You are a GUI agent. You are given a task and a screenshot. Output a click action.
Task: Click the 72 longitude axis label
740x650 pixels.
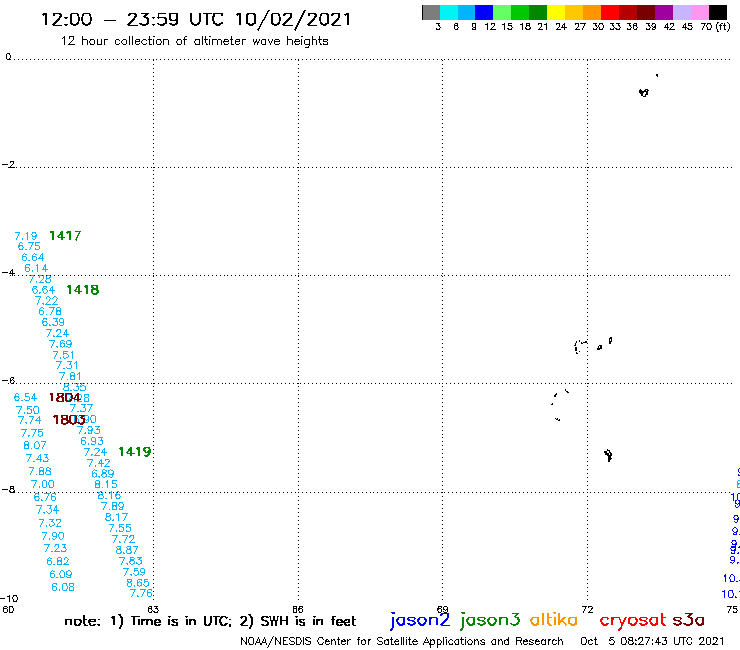tap(587, 609)
